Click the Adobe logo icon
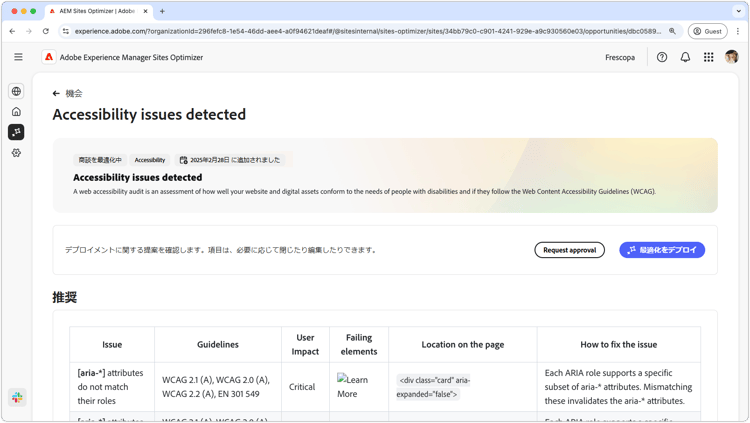 pos(49,57)
